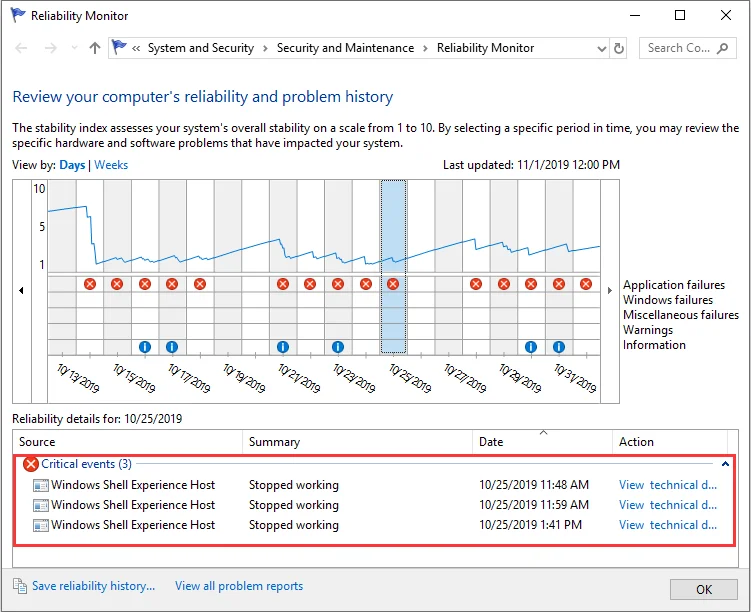
Task: Open the recent locations dropdown arrow
Action: (x=74, y=48)
